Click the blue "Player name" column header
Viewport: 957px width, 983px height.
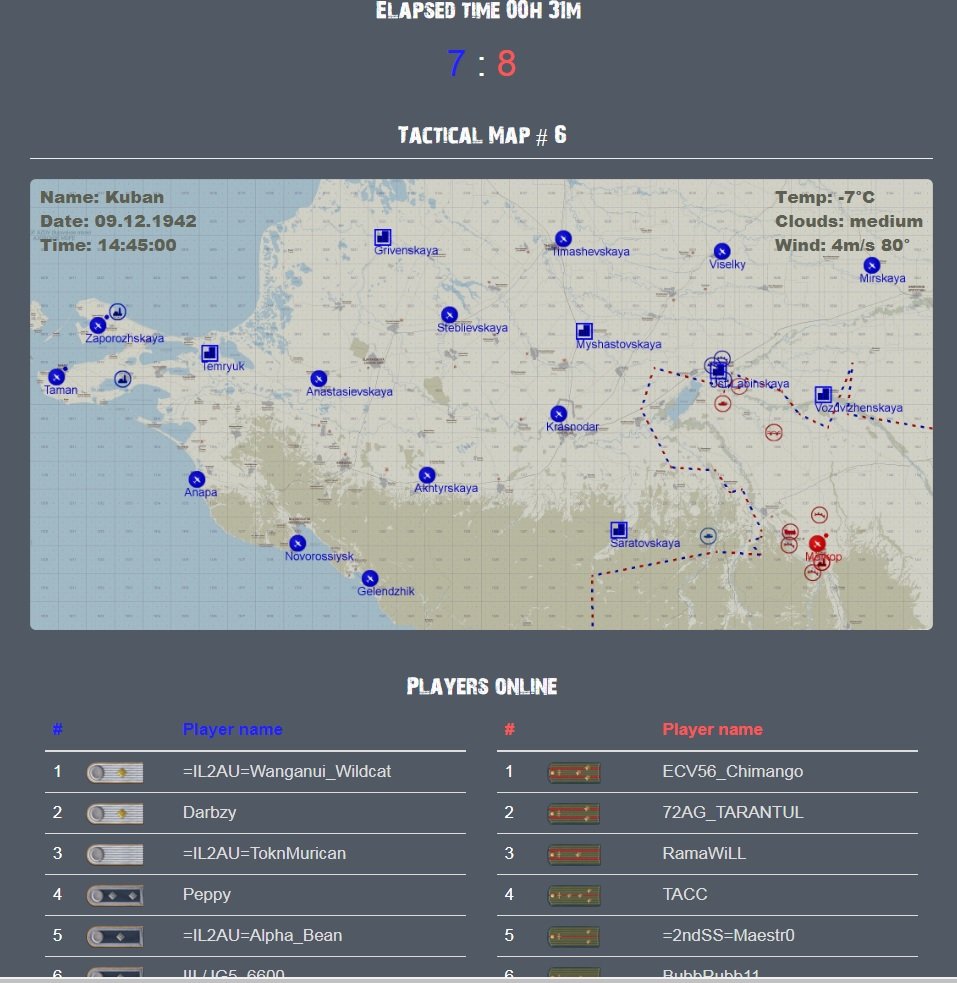[233, 729]
